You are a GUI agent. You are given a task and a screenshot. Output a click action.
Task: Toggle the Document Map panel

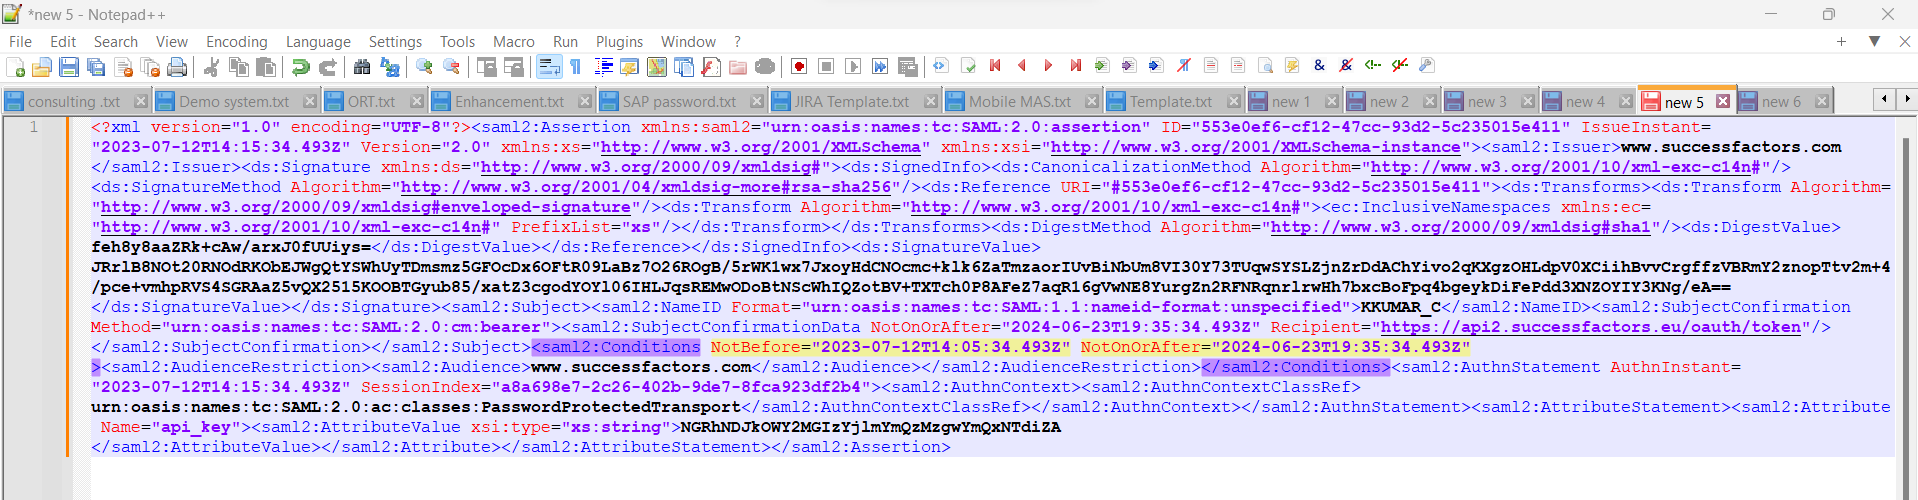click(x=656, y=67)
